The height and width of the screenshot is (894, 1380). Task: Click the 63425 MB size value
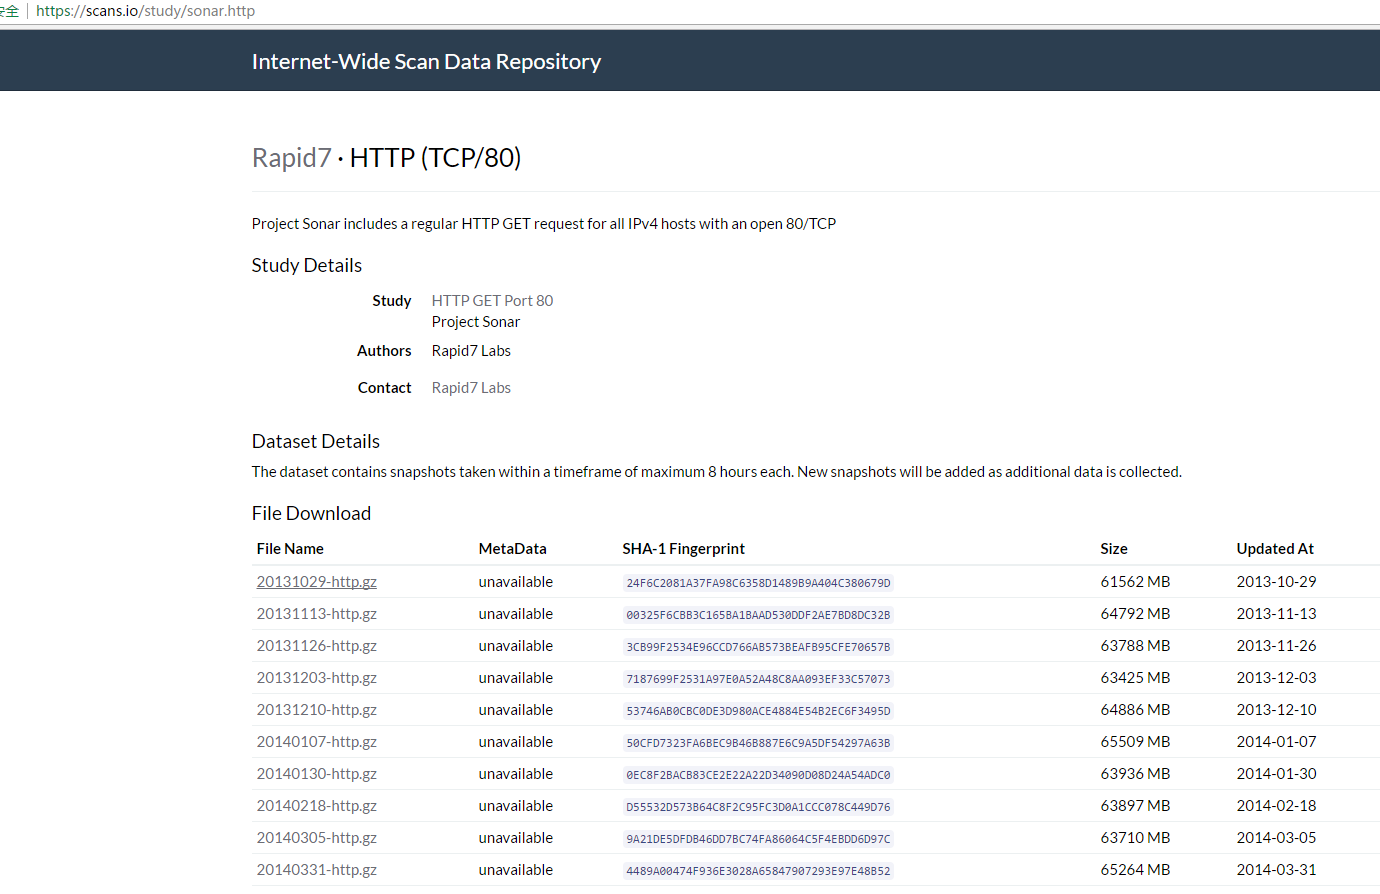coord(1135,677)
